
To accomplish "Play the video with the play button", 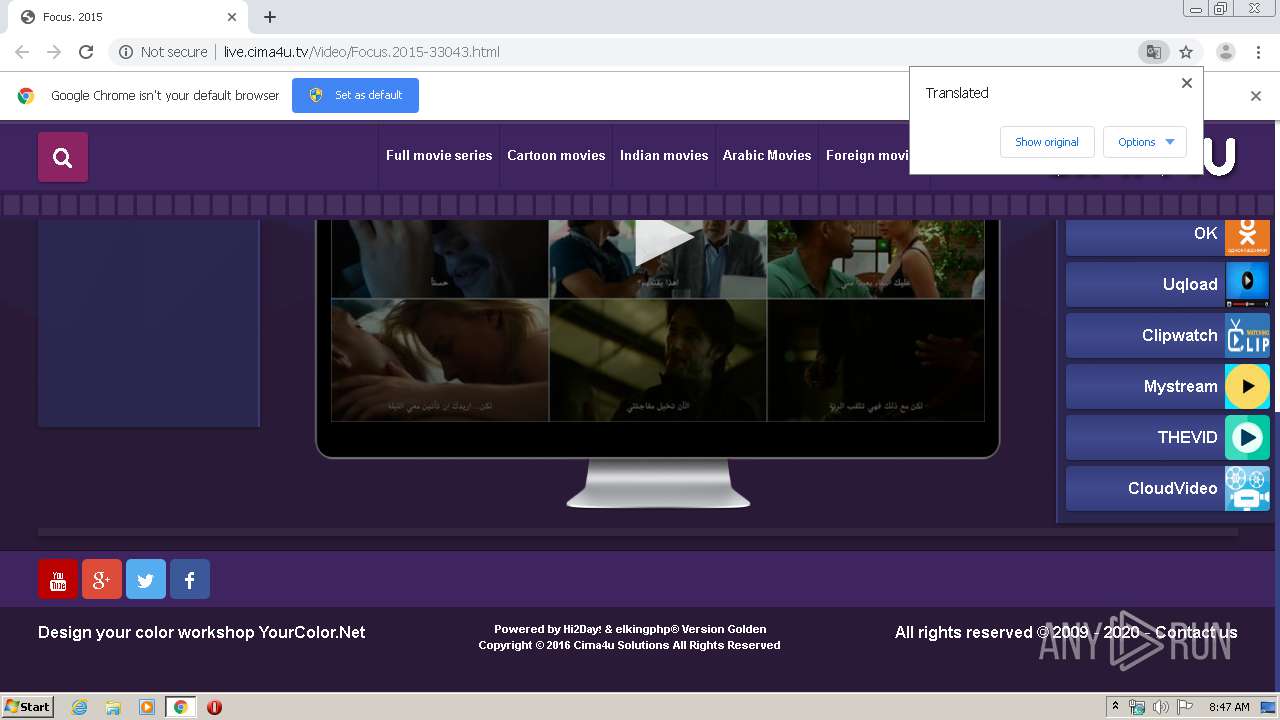I will tap(664, 243).
